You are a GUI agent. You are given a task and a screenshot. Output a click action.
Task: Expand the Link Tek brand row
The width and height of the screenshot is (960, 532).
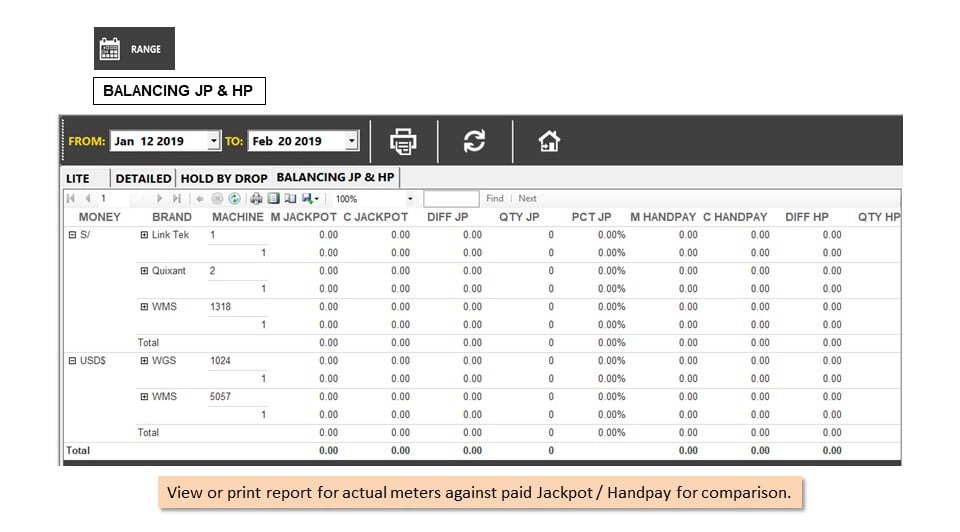point(144,234)
